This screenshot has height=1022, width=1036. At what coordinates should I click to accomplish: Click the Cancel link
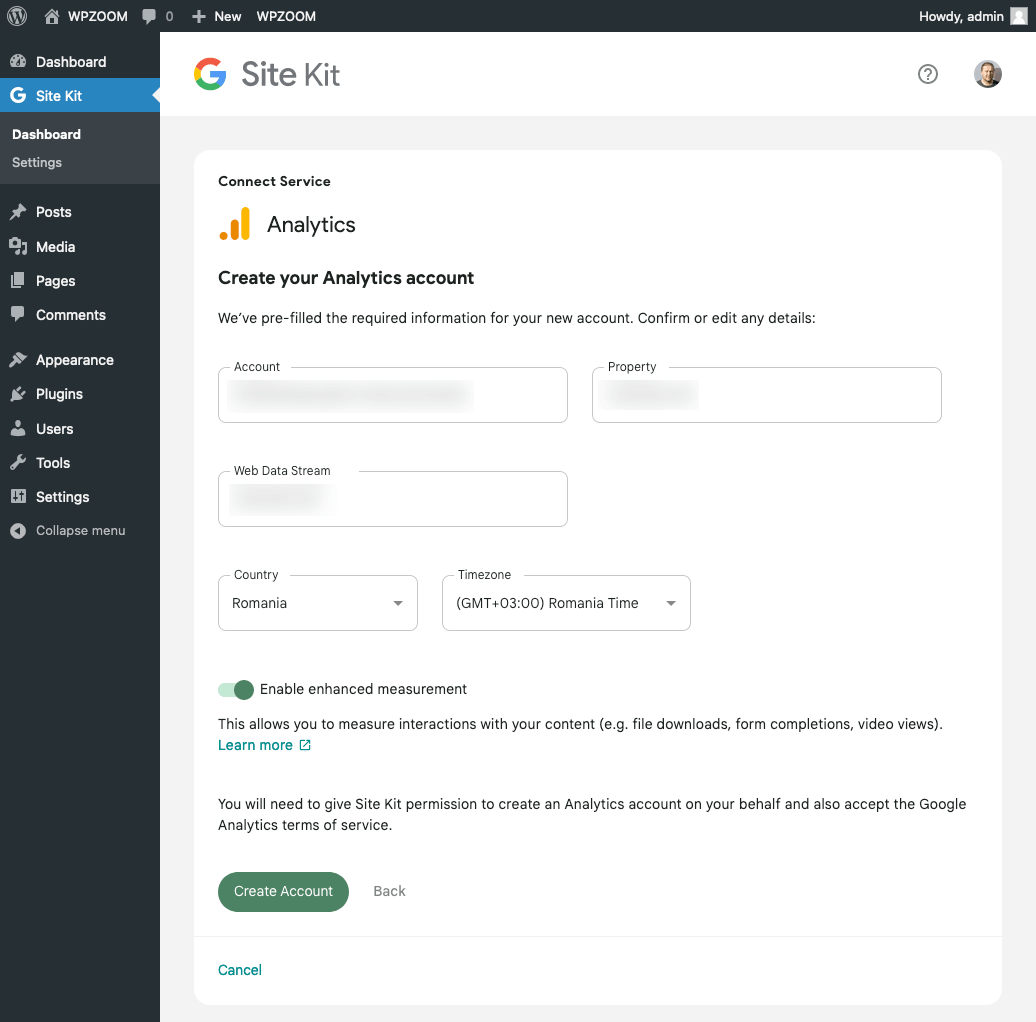(240, 970)
